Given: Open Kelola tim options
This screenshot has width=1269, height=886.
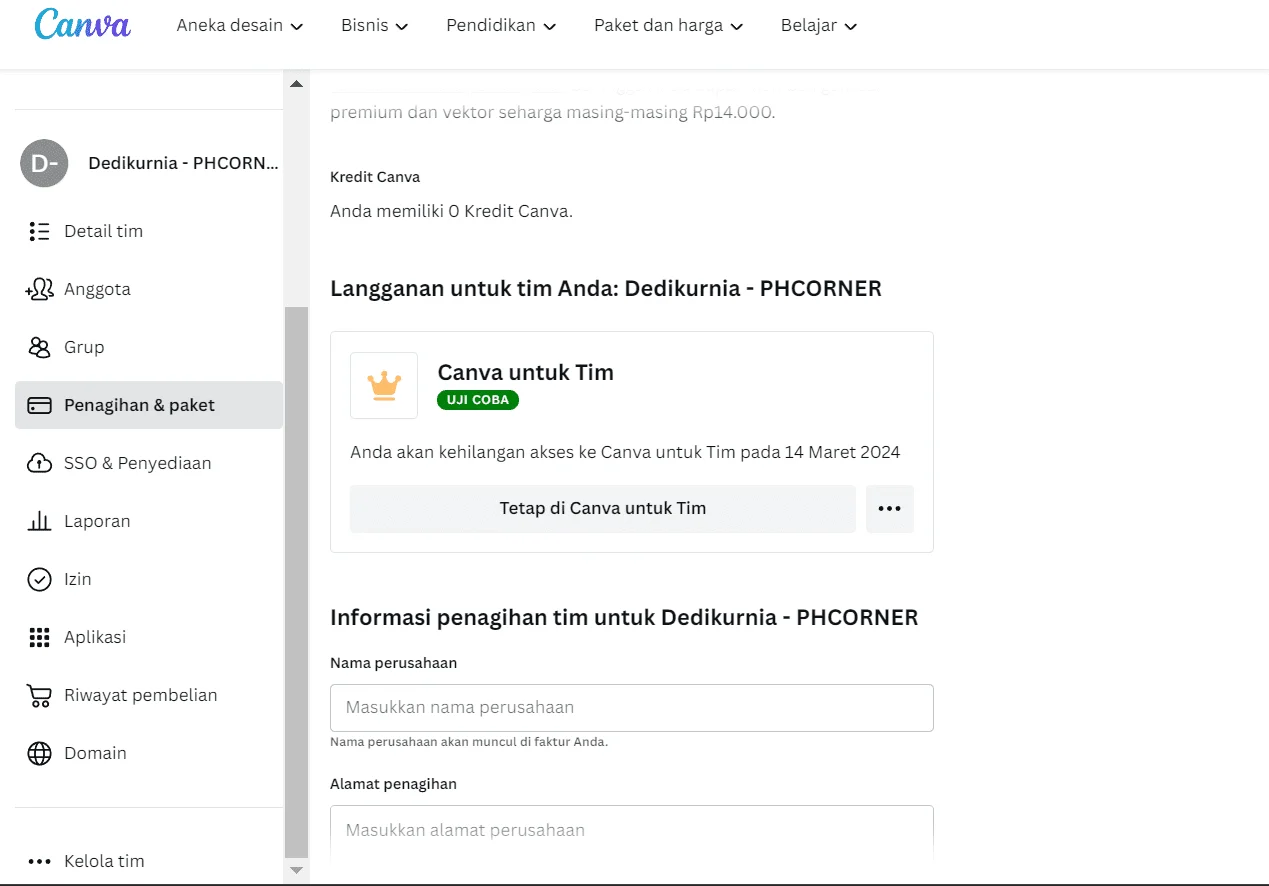Looking at the screenshot, I should pyautogui.click(x=149, y=861).
